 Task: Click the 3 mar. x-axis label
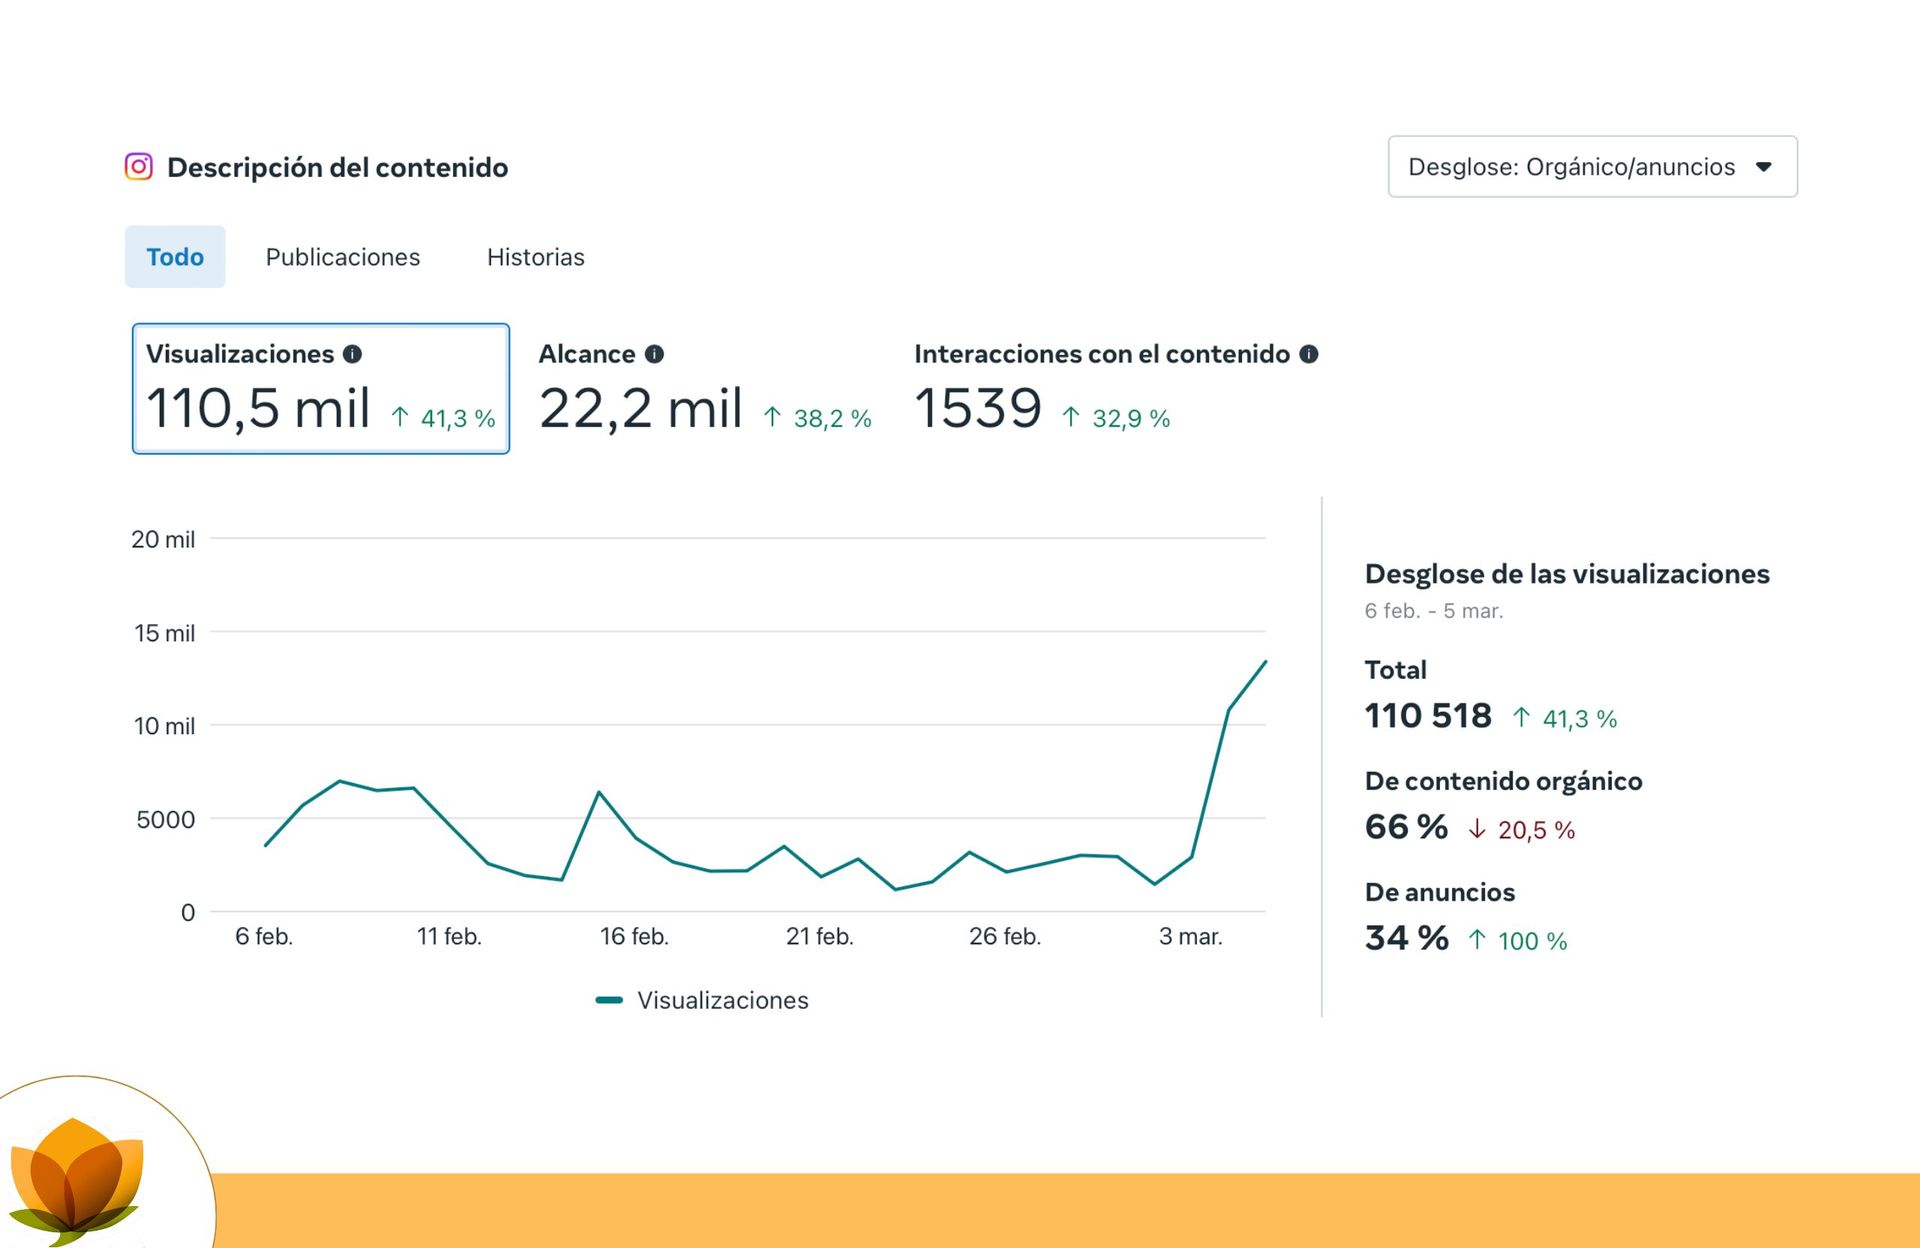1191,937
